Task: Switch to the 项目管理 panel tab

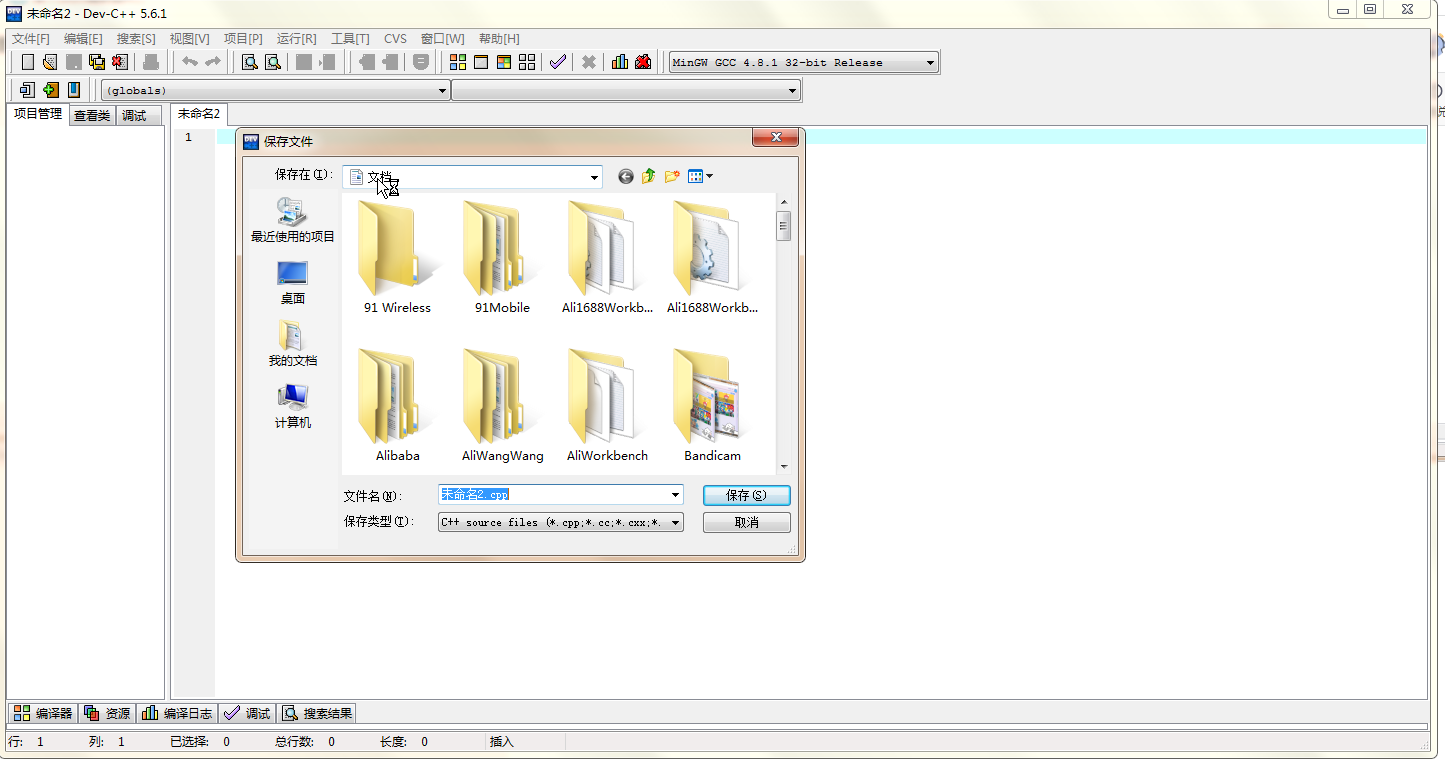Action: click(x=38, y=115)
